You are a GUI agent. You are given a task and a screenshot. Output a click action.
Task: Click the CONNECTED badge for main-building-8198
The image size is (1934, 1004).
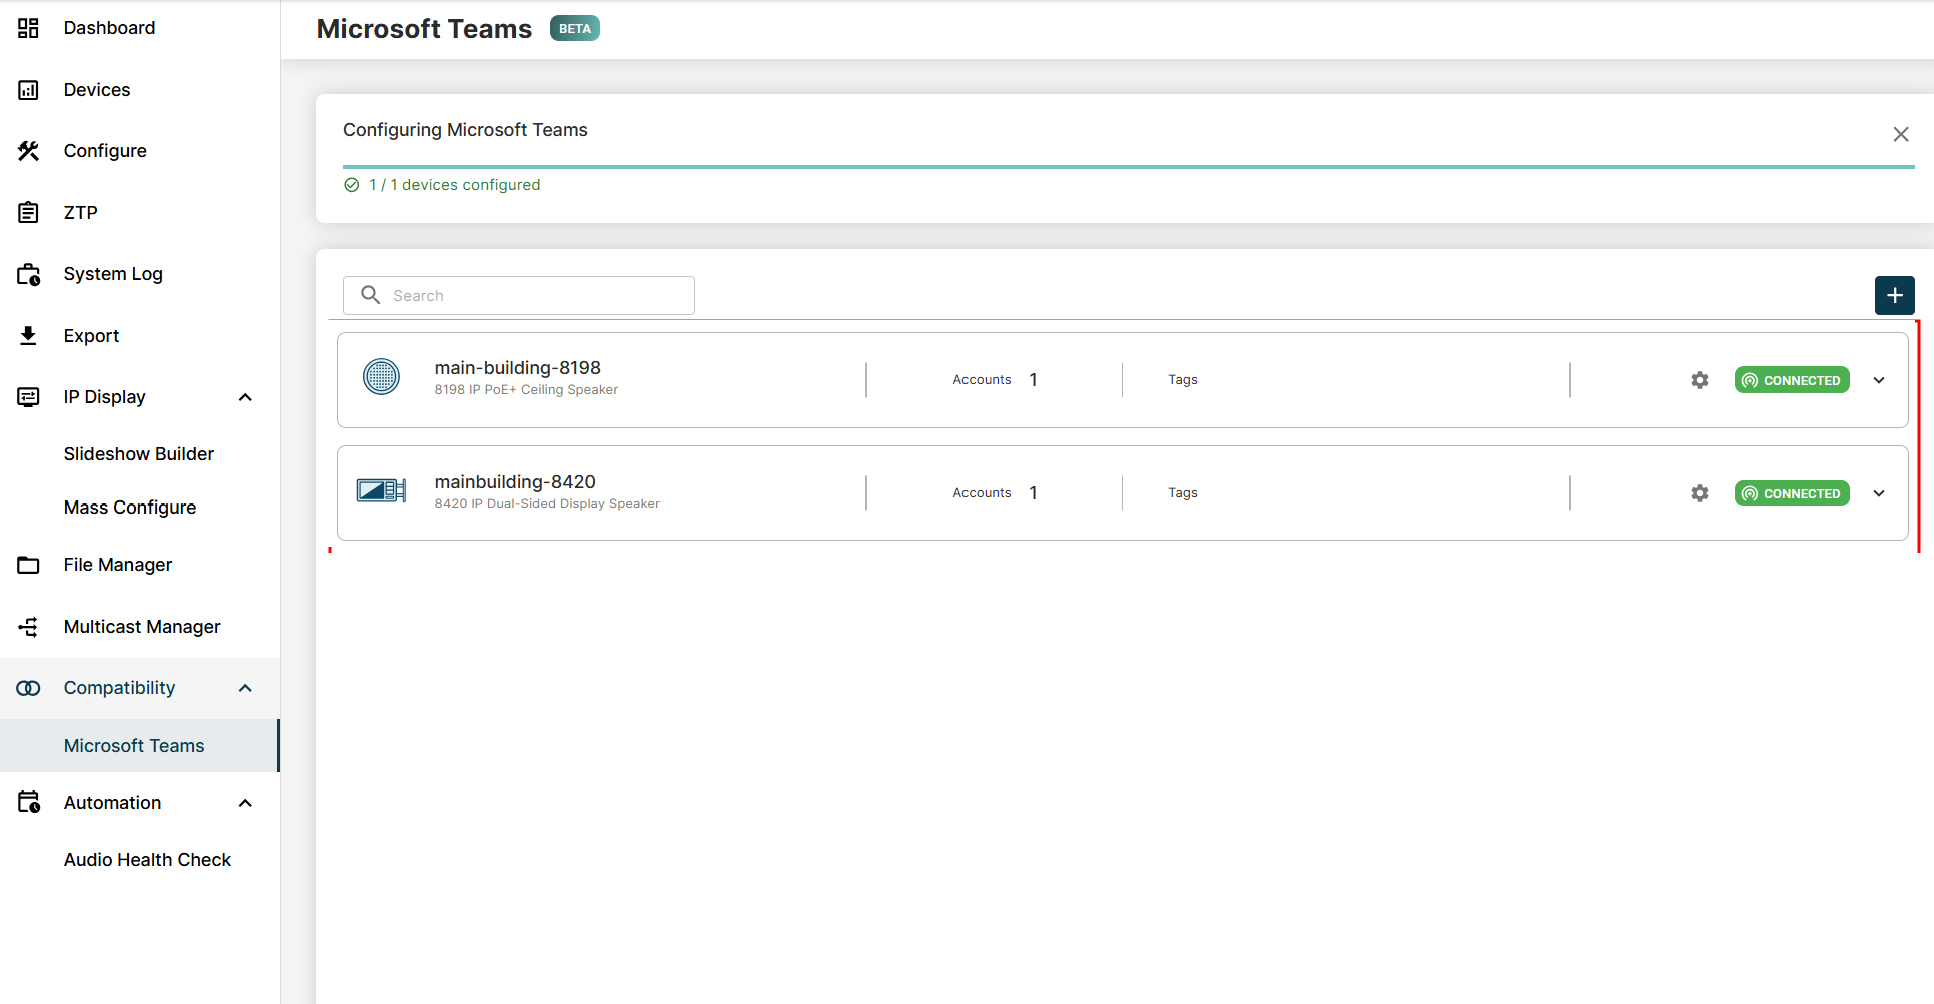[x=1791, y=380]
